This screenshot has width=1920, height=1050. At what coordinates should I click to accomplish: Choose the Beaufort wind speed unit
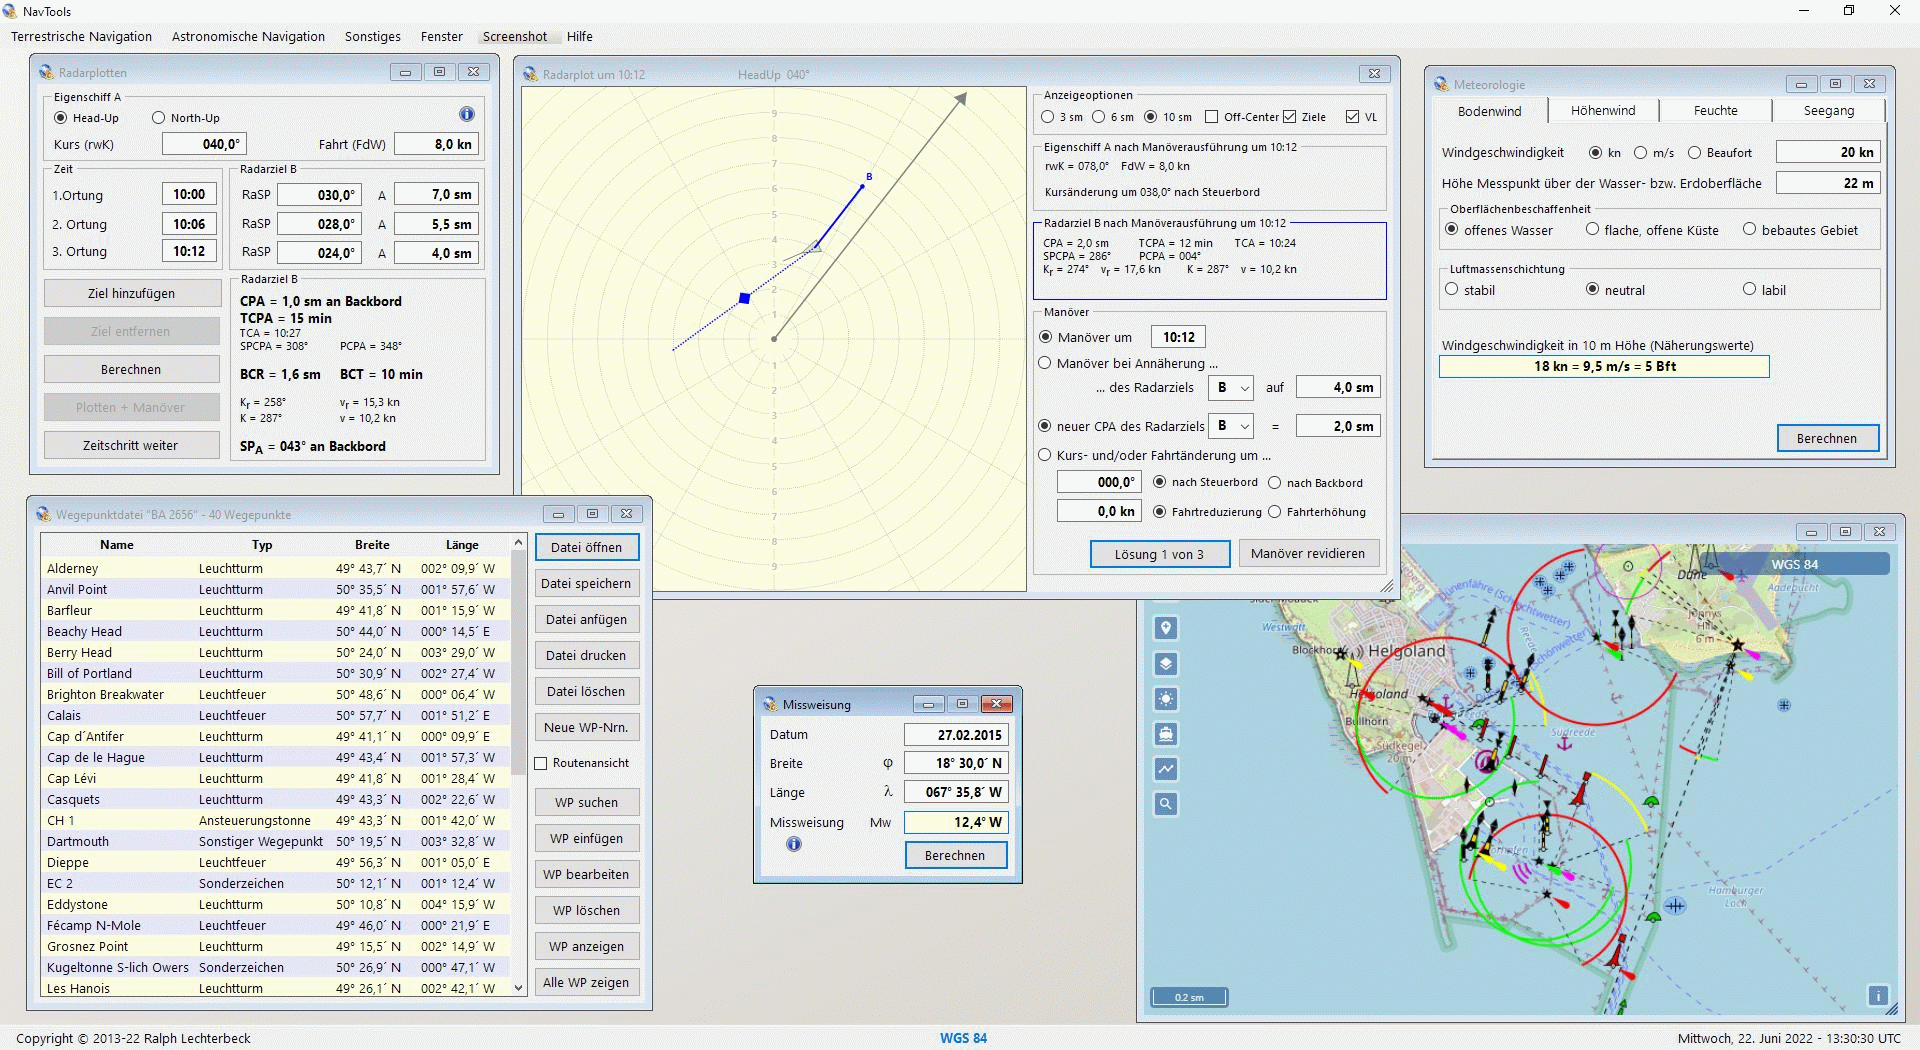[x=1694, y=152]
